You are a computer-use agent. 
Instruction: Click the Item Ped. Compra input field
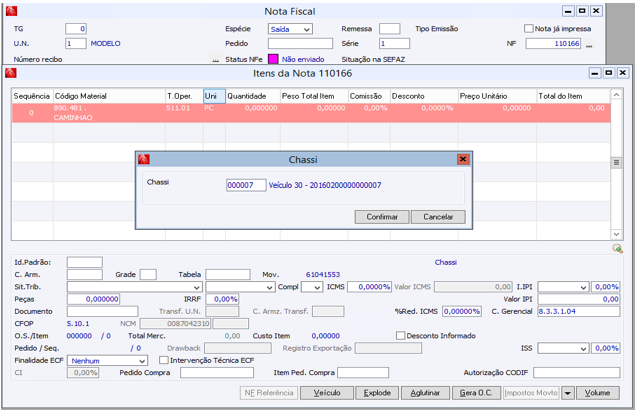pyautogui.click(x=363, y=373)
